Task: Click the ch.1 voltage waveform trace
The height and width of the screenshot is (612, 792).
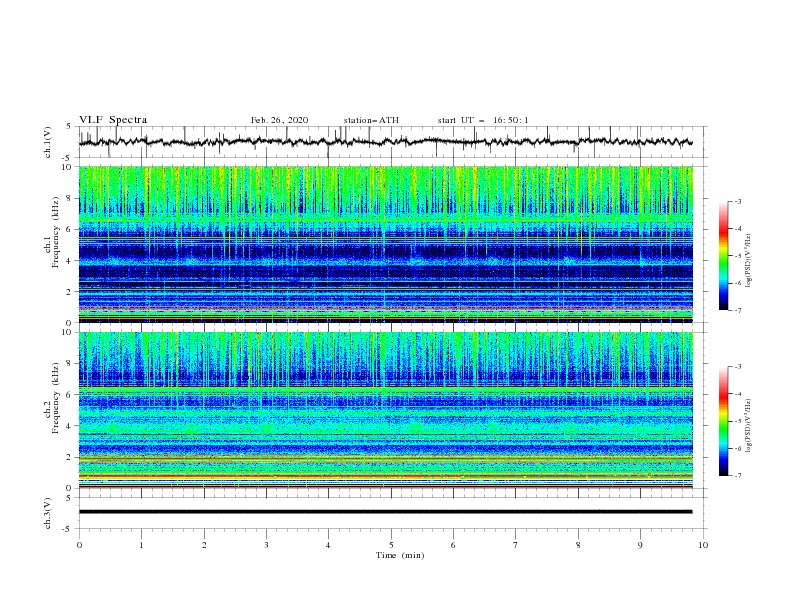Action: [x=385, y=142]
